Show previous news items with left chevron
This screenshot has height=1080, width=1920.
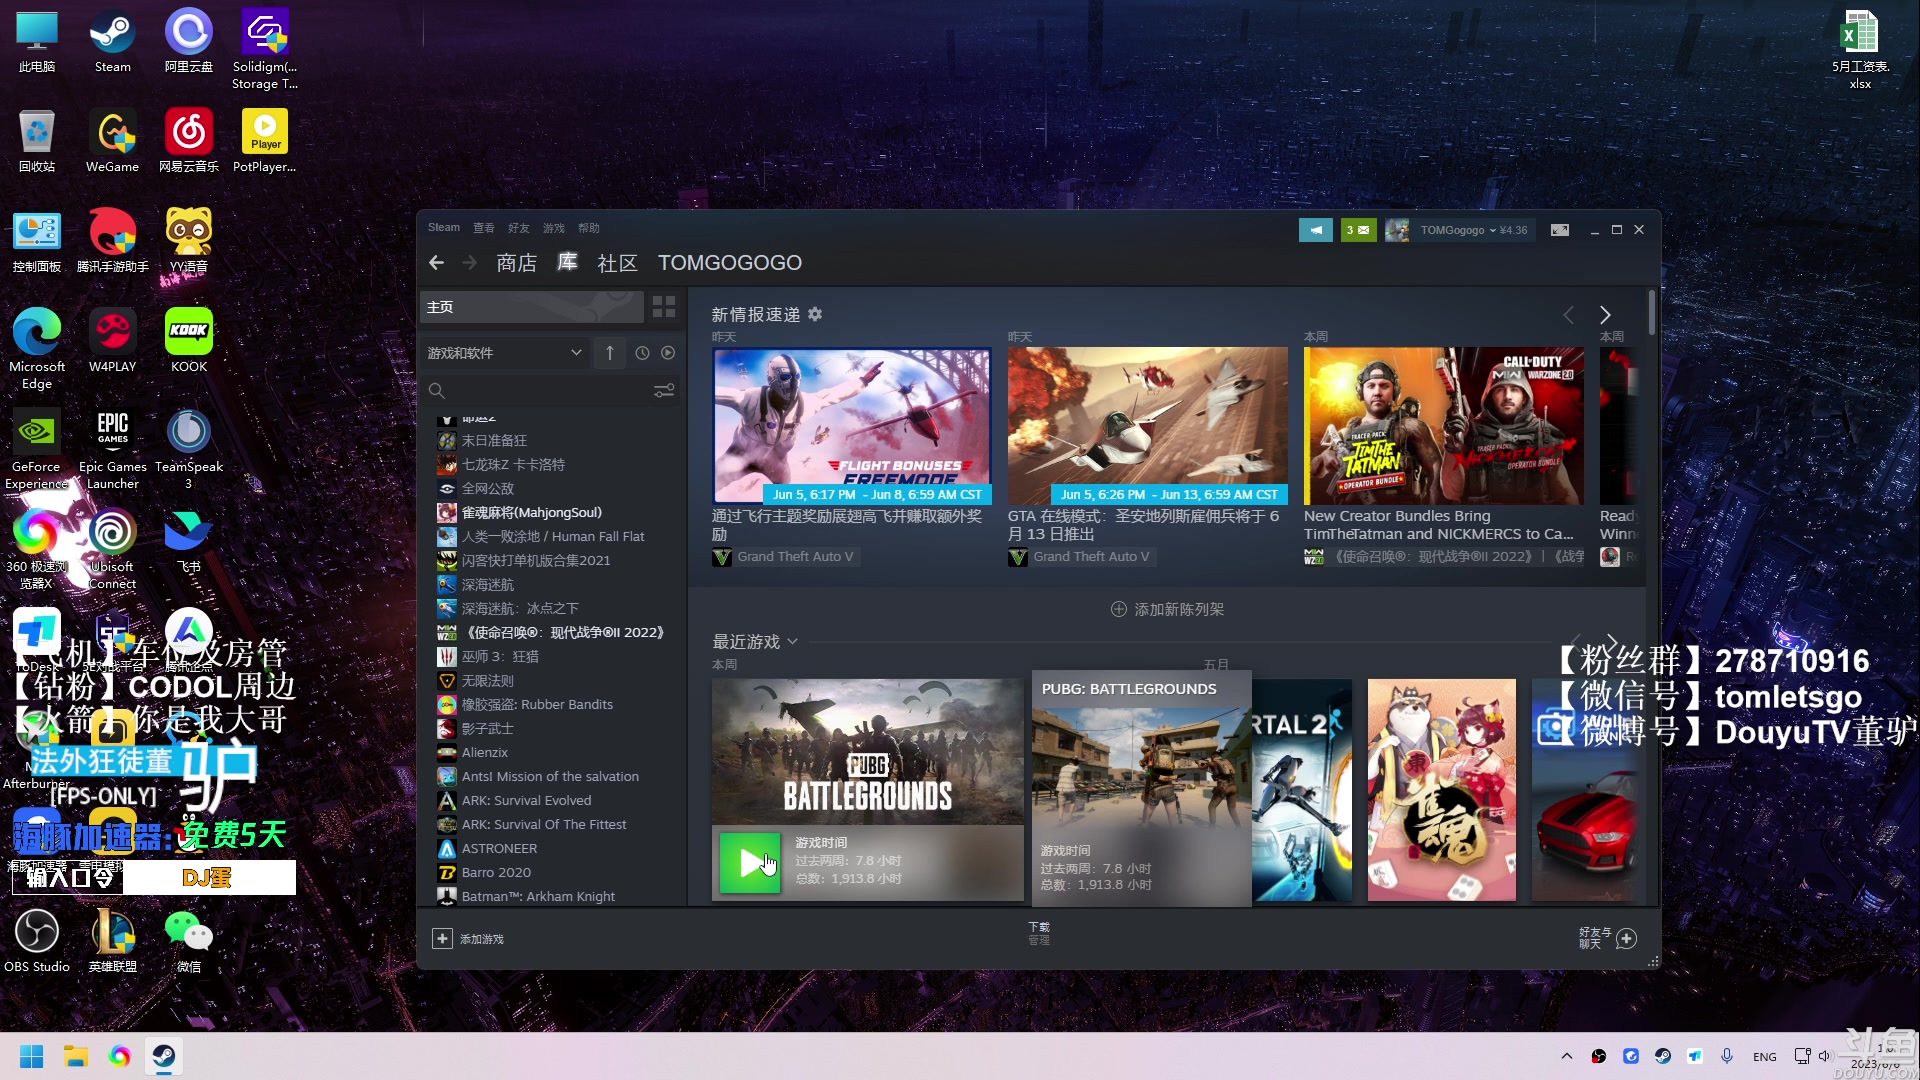point(1569,315)
